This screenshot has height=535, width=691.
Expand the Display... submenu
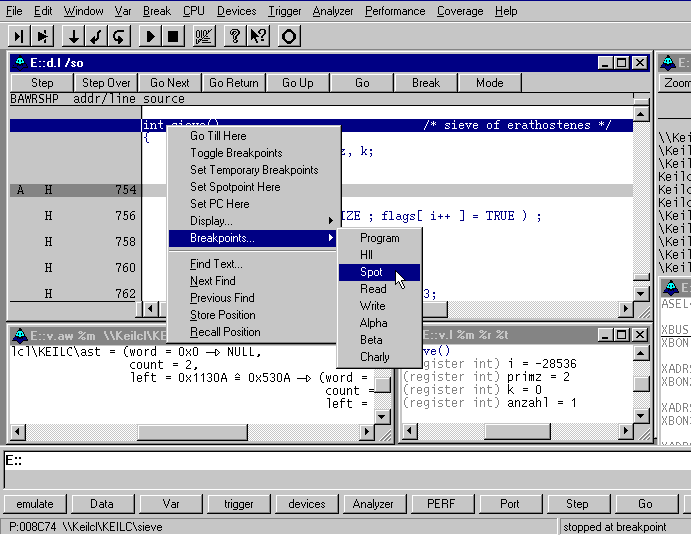(253, 221)
